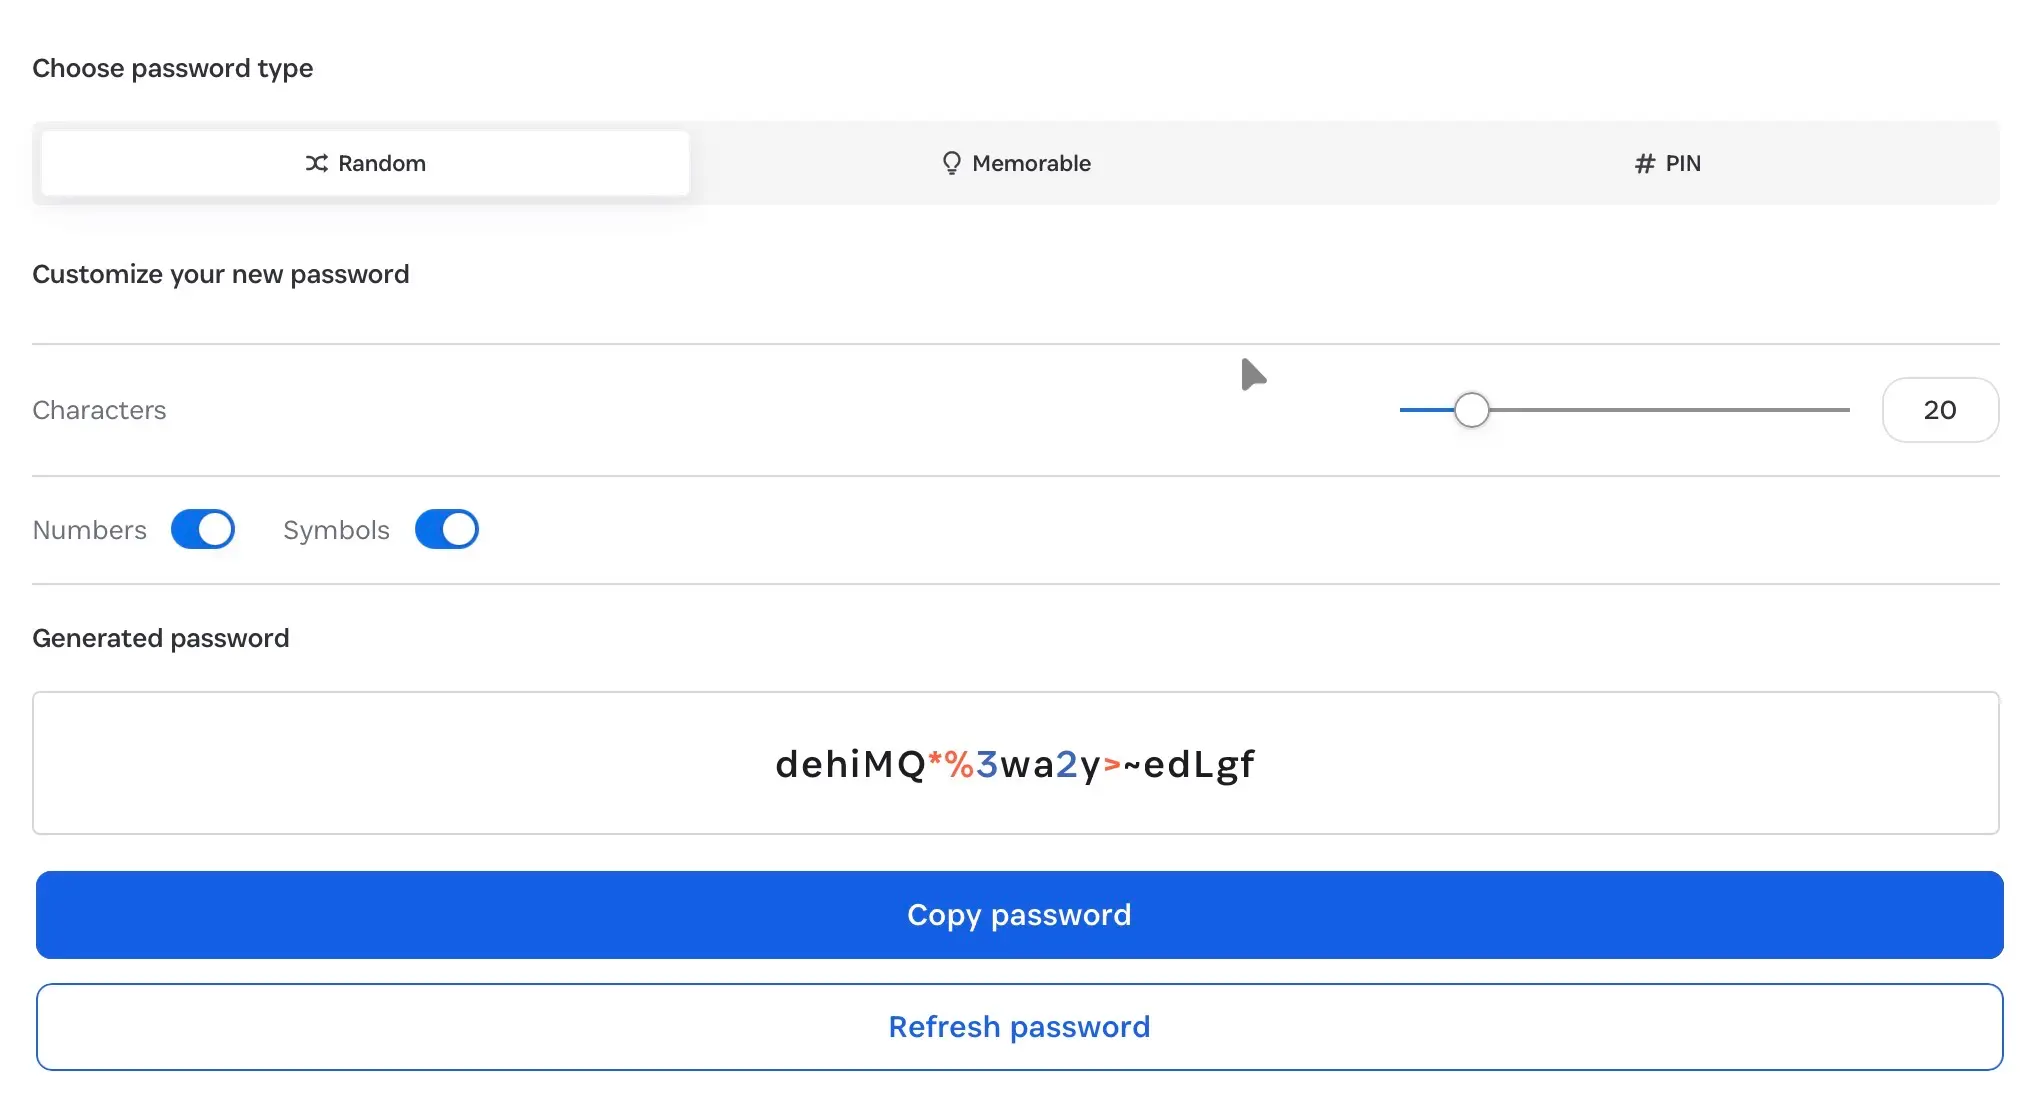The image size is (2033, 1114).
Task: Toggle Numbers off for the password
Action: pos(203,529)
